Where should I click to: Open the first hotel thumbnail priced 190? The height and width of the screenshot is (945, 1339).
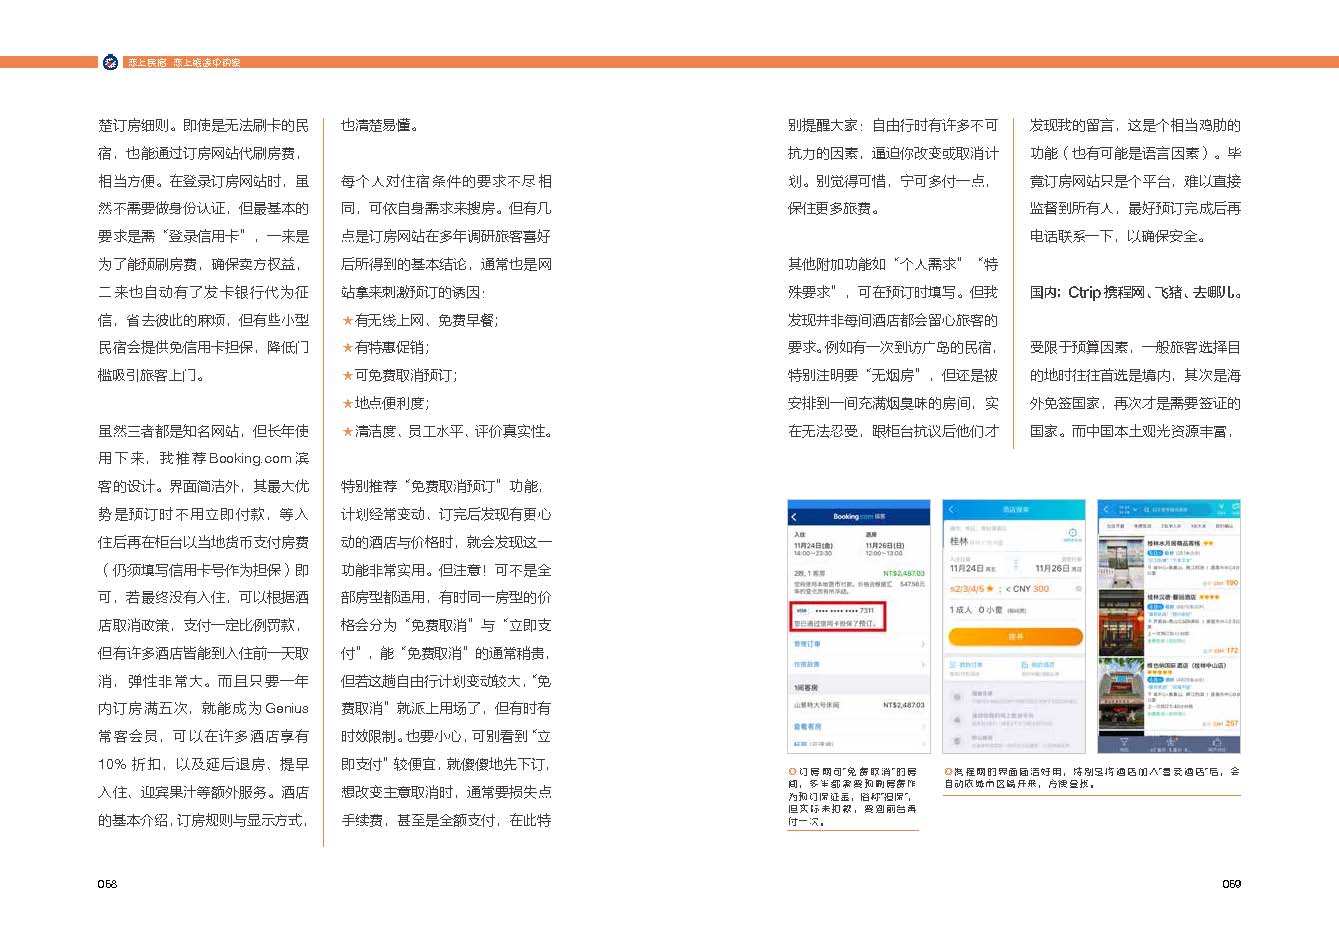tap(1121, 563)
